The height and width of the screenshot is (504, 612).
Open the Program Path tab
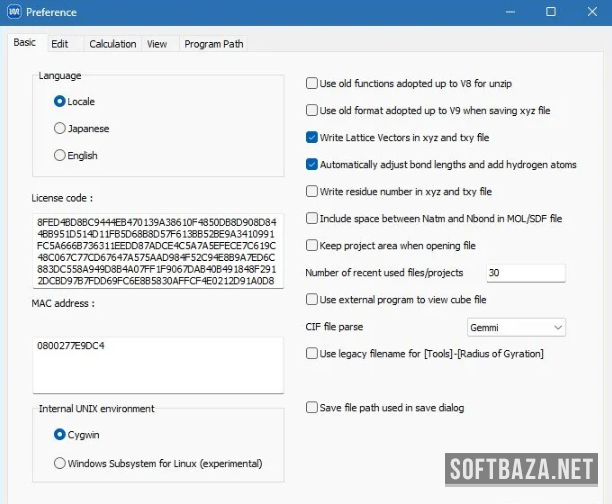(214, 44)
